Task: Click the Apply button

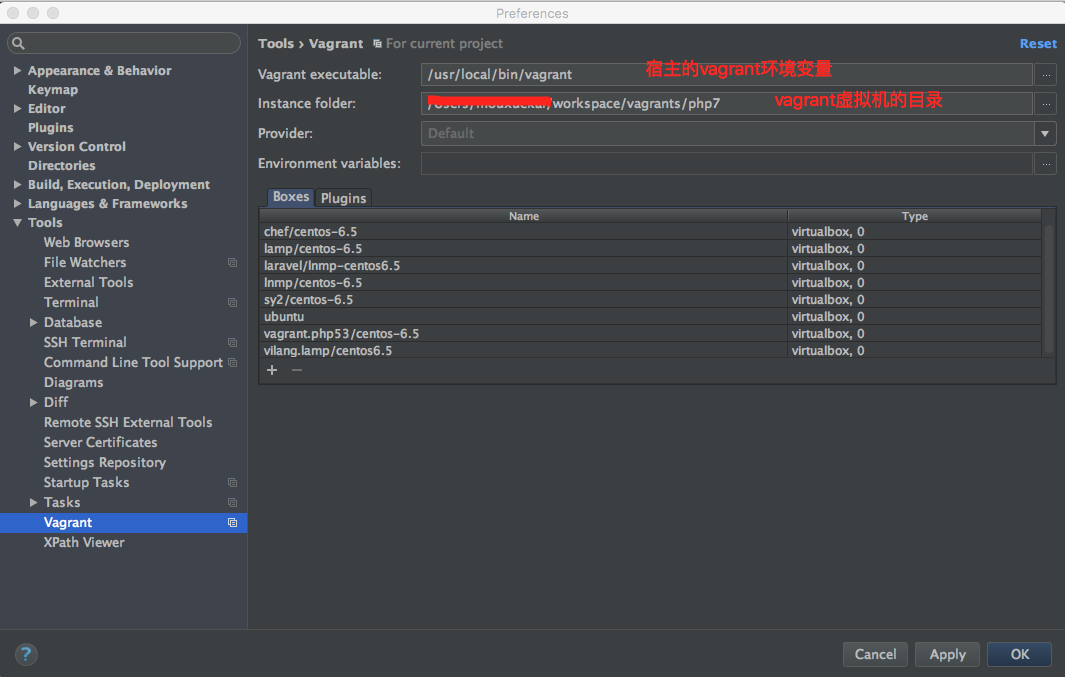Action: (x=947, y=654)
